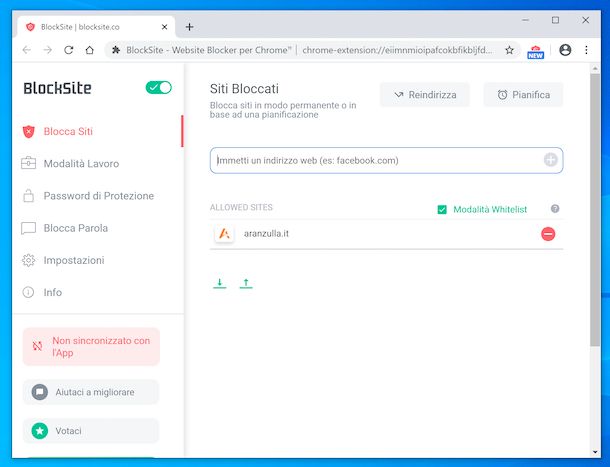Click the circled i Info icon

28,292
